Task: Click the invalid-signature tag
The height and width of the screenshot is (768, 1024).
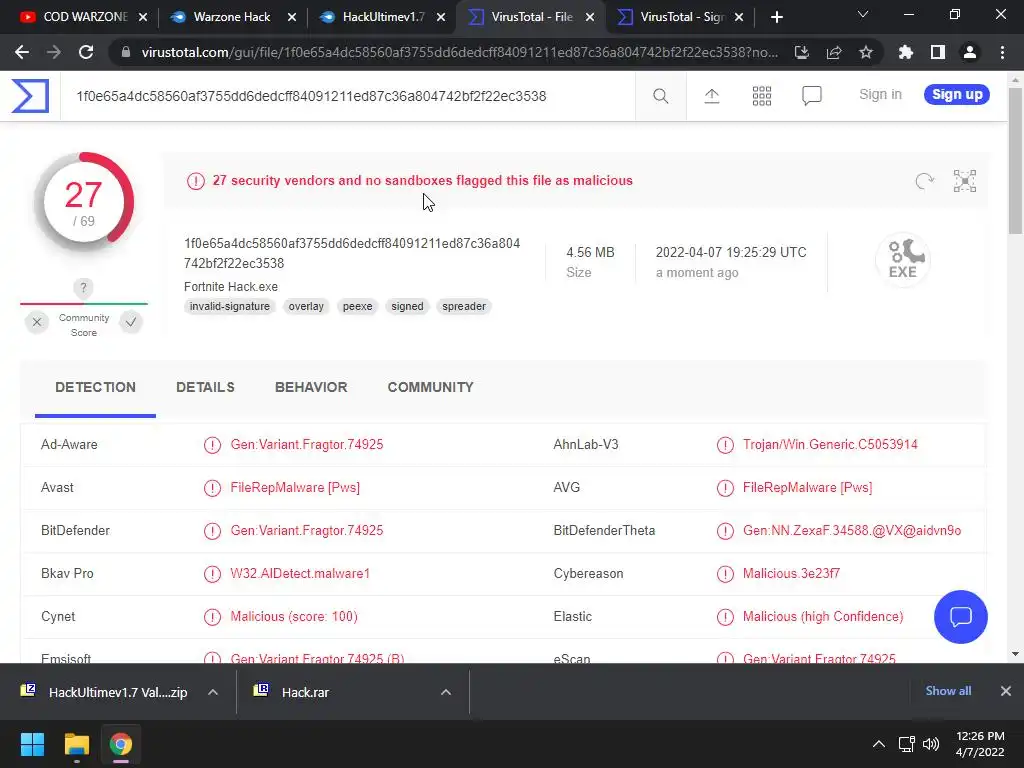Action: (229, 306)
